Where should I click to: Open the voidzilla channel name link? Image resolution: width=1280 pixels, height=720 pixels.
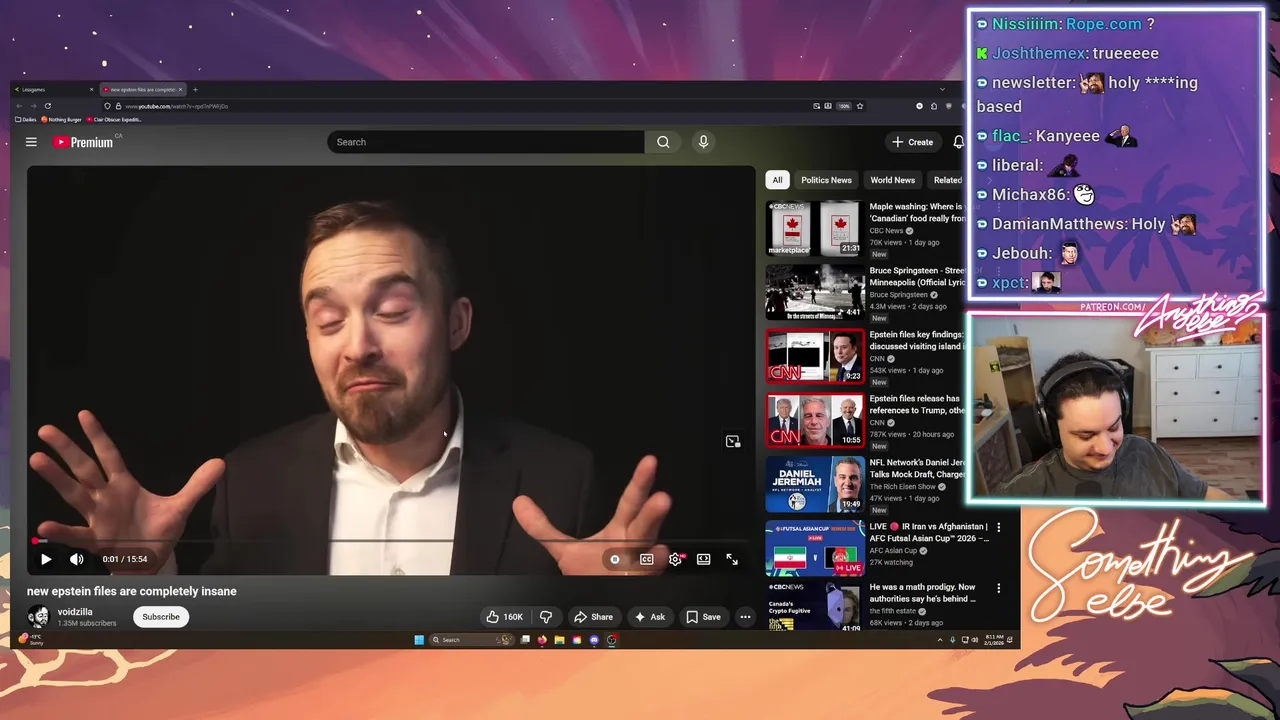click(75, 611)
